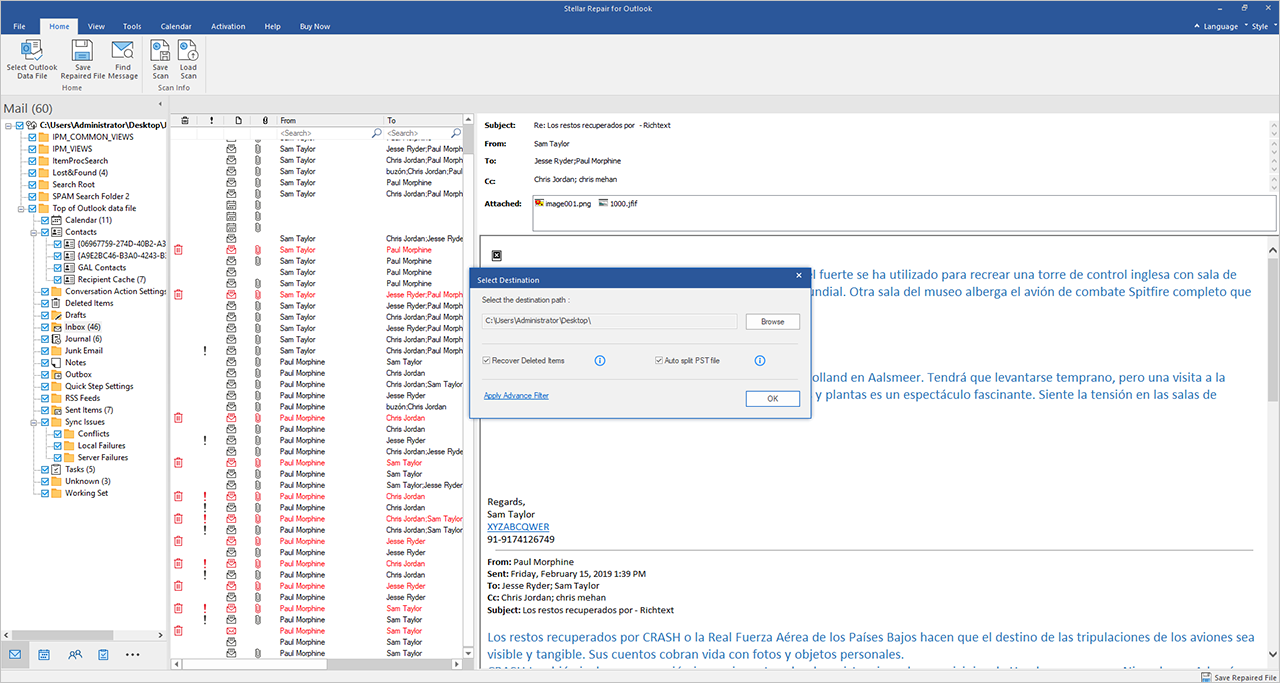The height and width of the screenshot is (683, 1280).
Task: Toggle Recover Deleted Items checkbox
Action: click(x=486, y=360)
